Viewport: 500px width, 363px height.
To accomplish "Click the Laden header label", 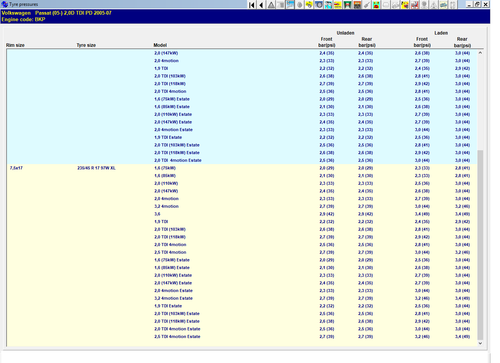I will (x=441, y=33).
